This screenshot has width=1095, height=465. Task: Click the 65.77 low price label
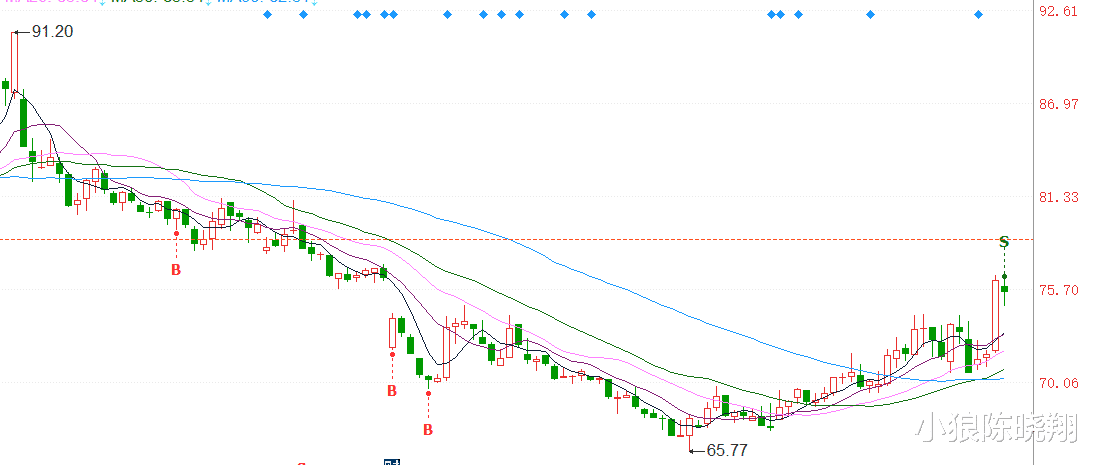(x=727, y=451)
